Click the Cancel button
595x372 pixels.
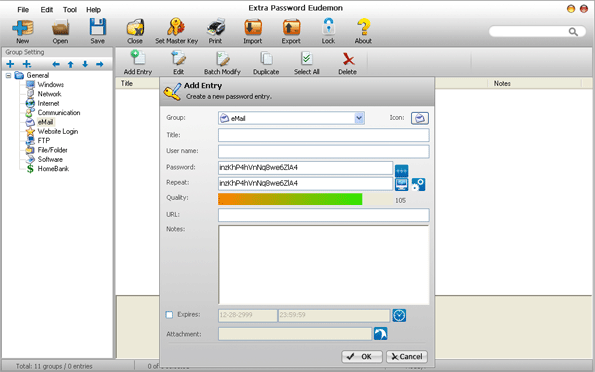click(x=407, y=356)
